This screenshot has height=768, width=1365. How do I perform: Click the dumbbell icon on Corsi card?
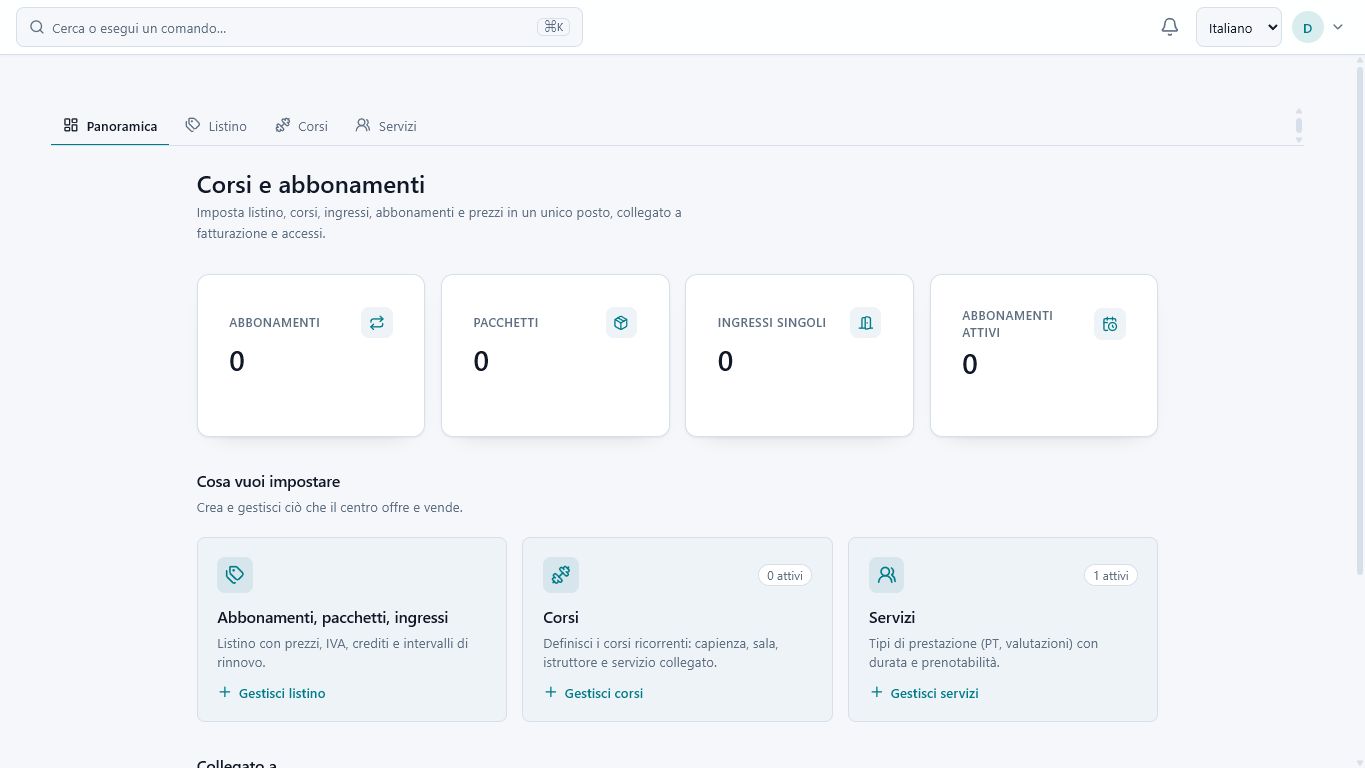click(x=561, y=575)
